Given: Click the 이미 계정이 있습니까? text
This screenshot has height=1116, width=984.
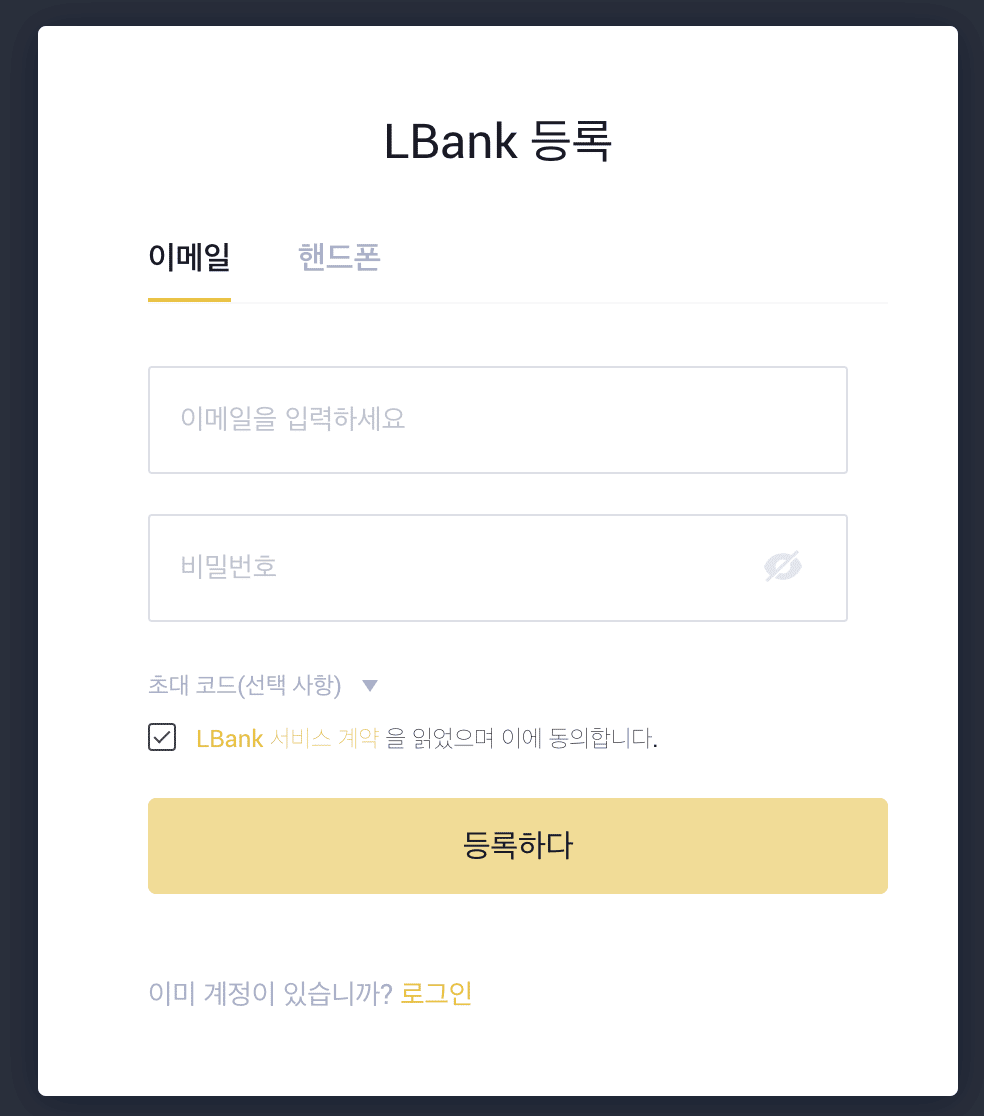Looking at the screenshot, I should (270, 994).
